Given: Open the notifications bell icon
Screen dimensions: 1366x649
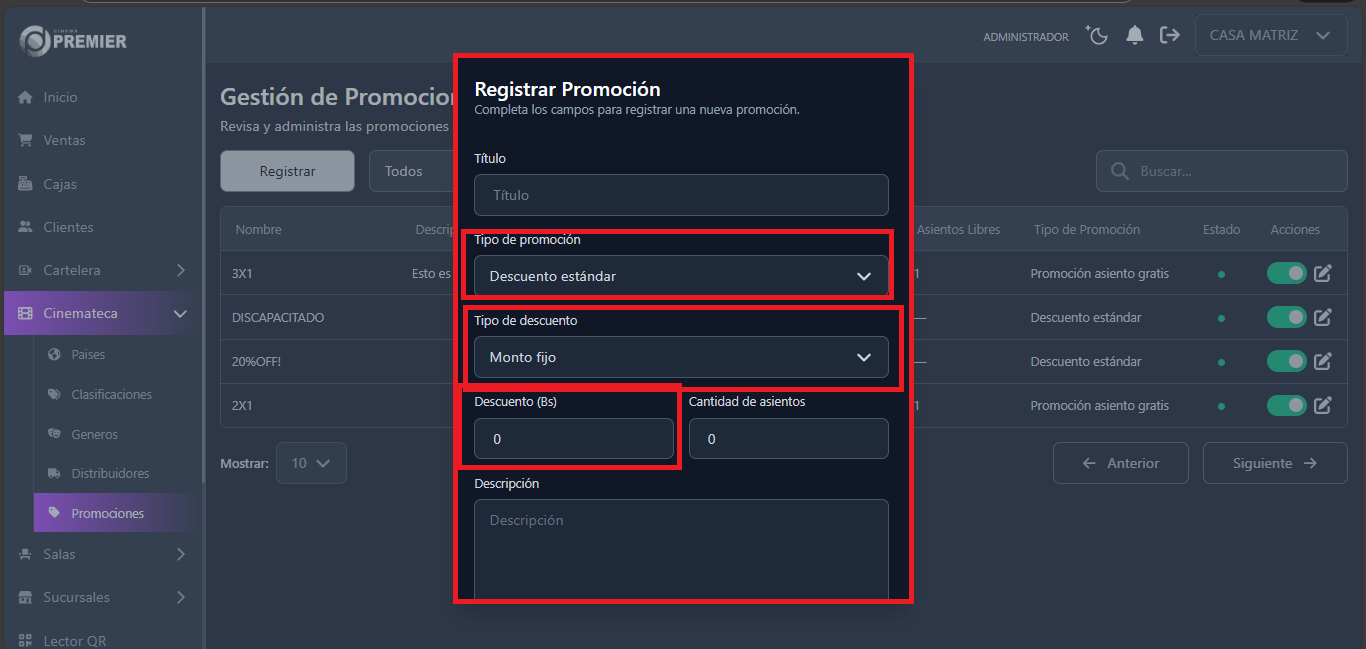Looking at the screenshot, I should tap(1134, 35).
